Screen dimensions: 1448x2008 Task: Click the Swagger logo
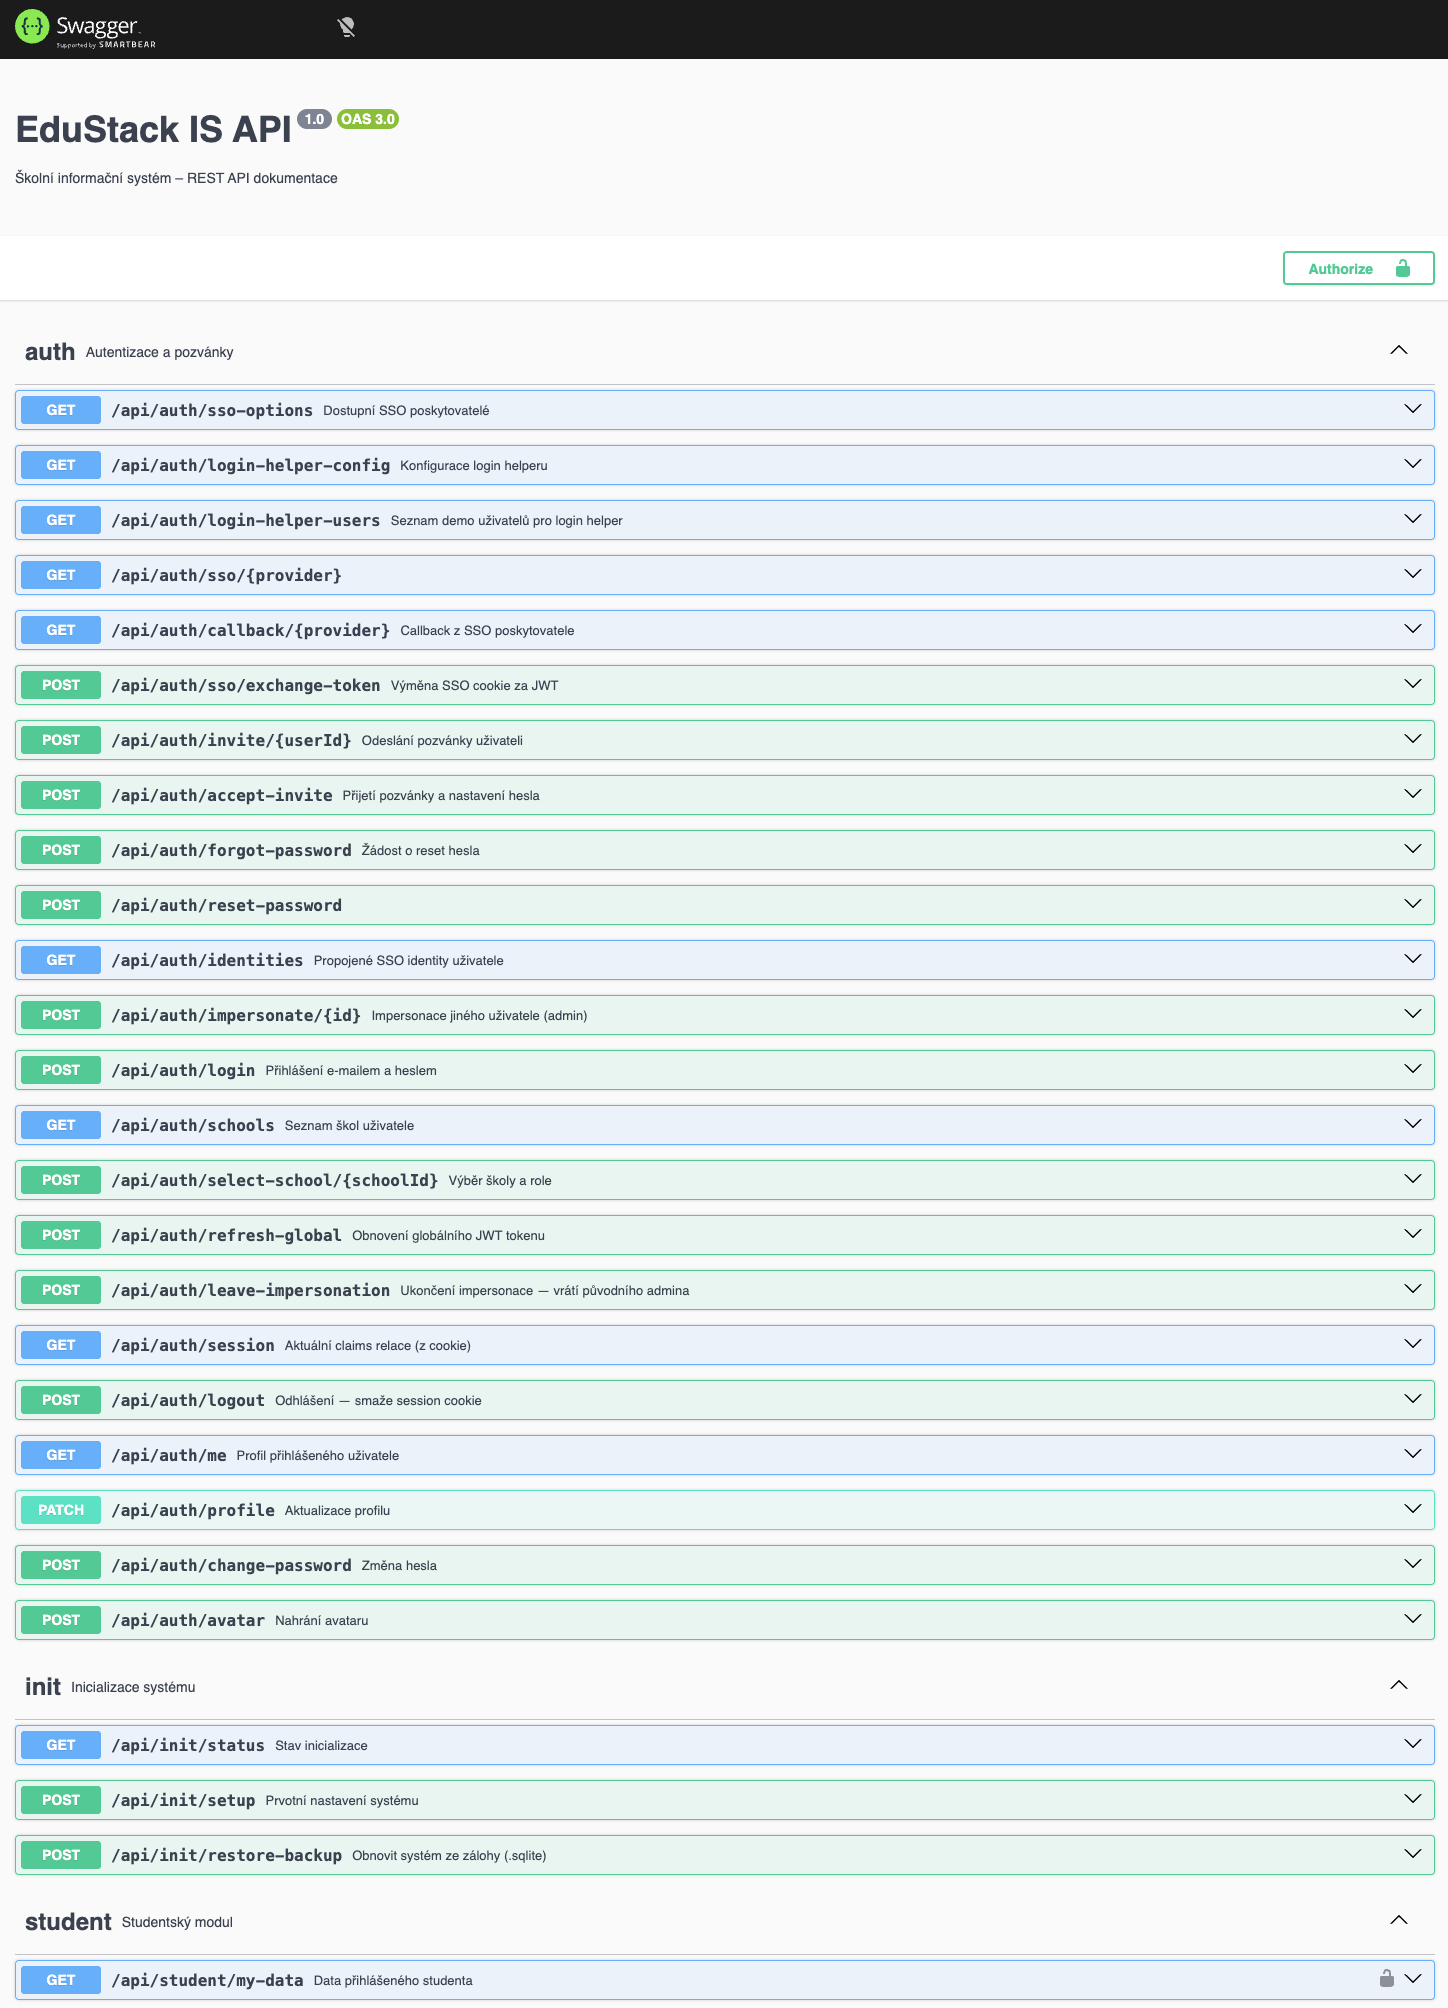click(x=86, y=28)
